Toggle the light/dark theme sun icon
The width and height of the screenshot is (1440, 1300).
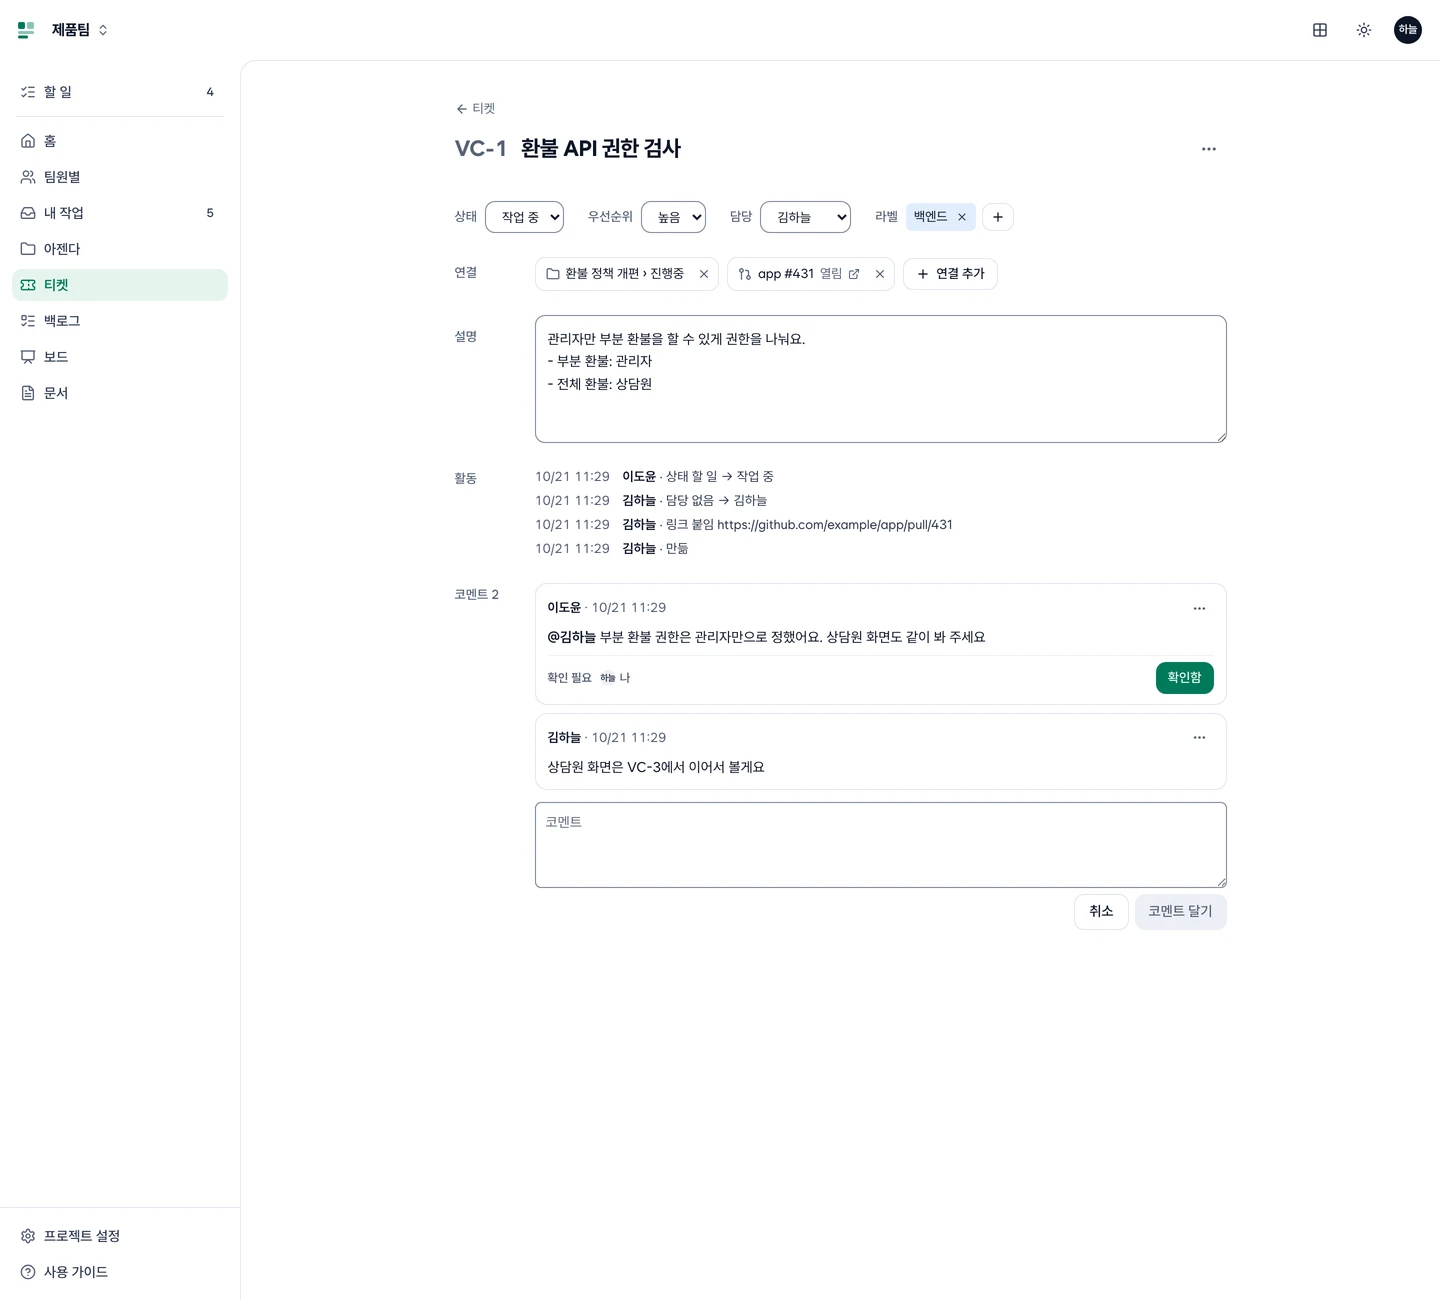coord(1364,30)
